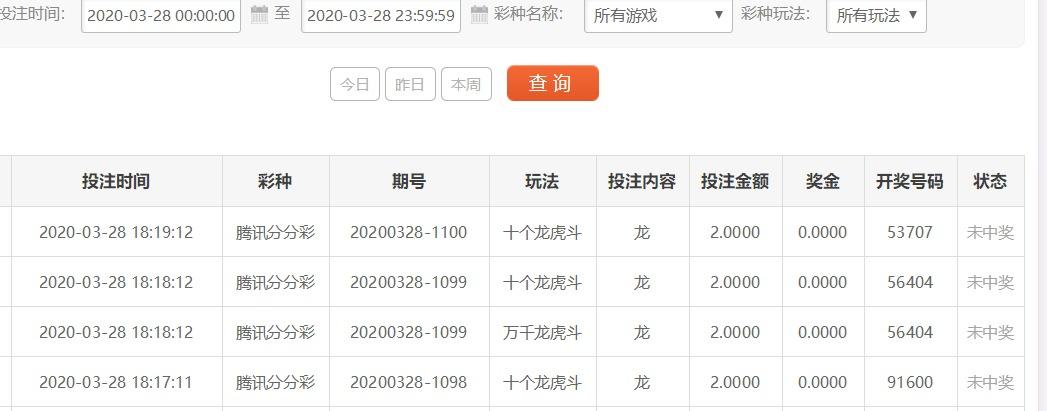Click the 玩法 column header
1047x411 pixels.
tap(542, 181)
